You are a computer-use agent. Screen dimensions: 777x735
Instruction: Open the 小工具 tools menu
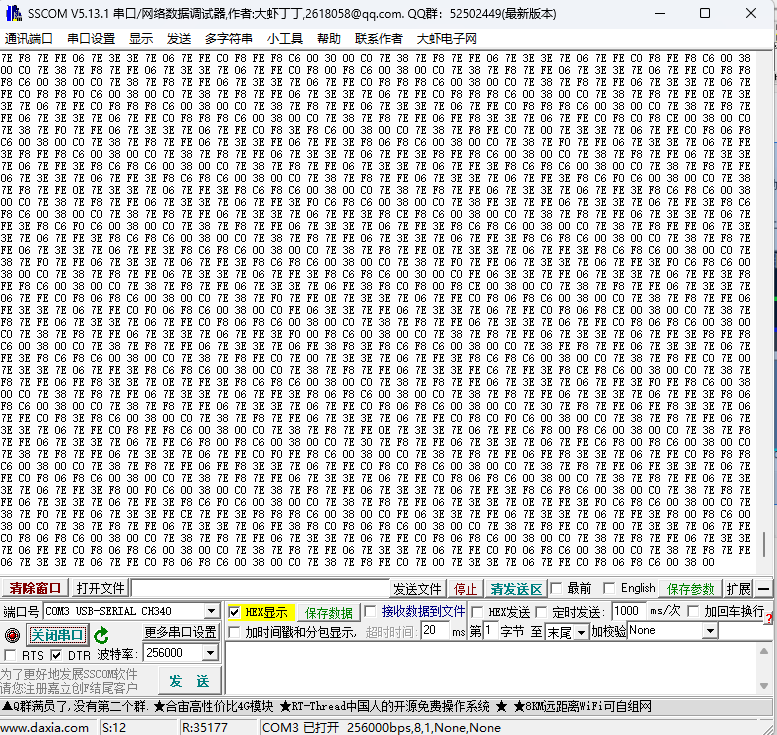tap(285, 38)
